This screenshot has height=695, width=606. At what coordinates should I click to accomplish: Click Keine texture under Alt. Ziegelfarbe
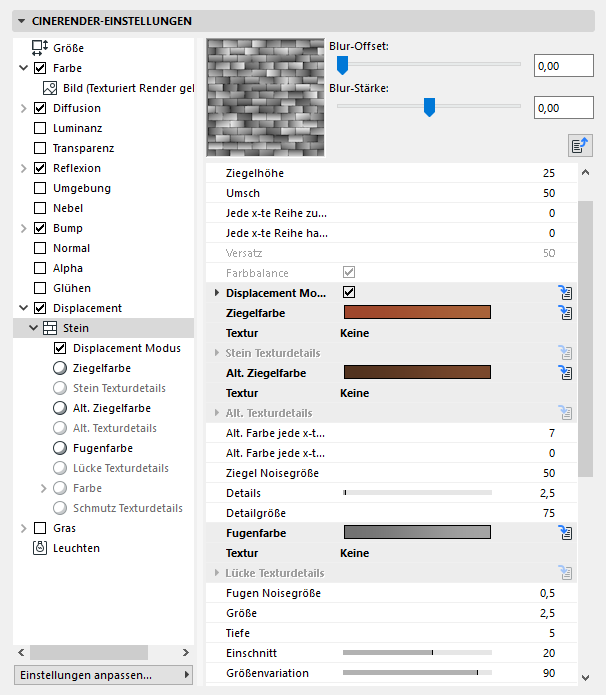click(x=354, y=393)
